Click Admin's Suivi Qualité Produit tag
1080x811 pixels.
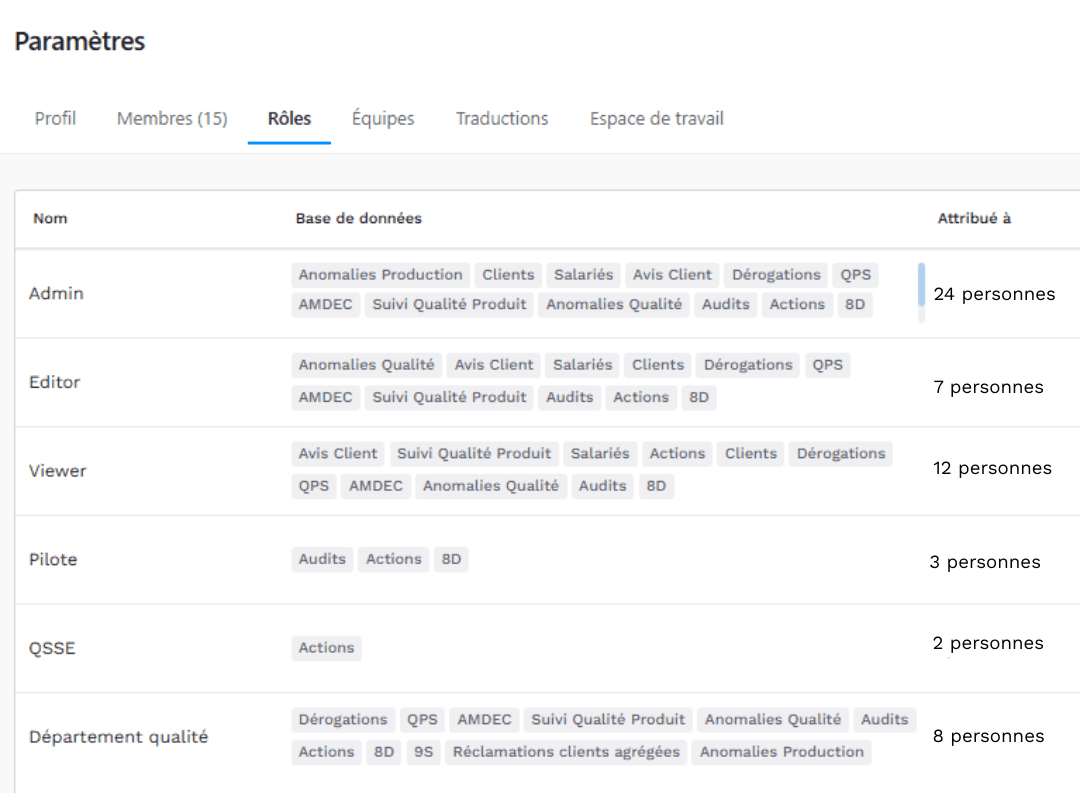point(449,305)
